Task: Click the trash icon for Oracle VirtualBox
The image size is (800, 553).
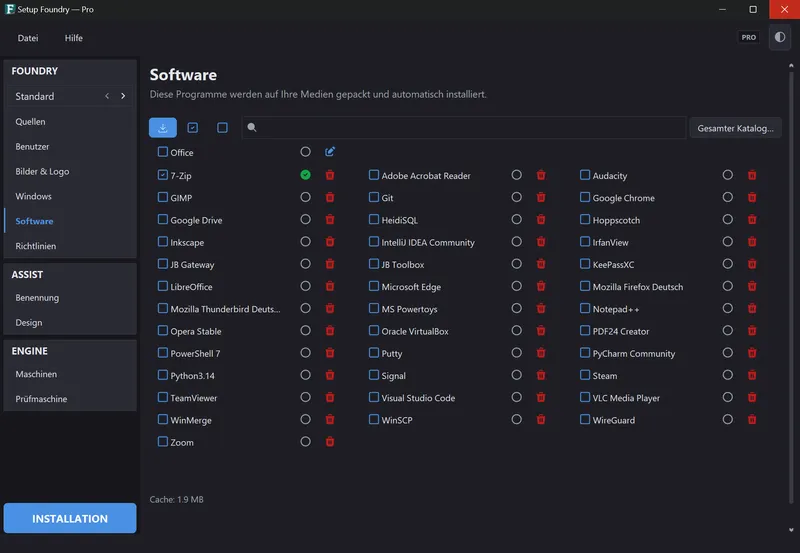Action: pyautogui.click(x=541, y=331)
